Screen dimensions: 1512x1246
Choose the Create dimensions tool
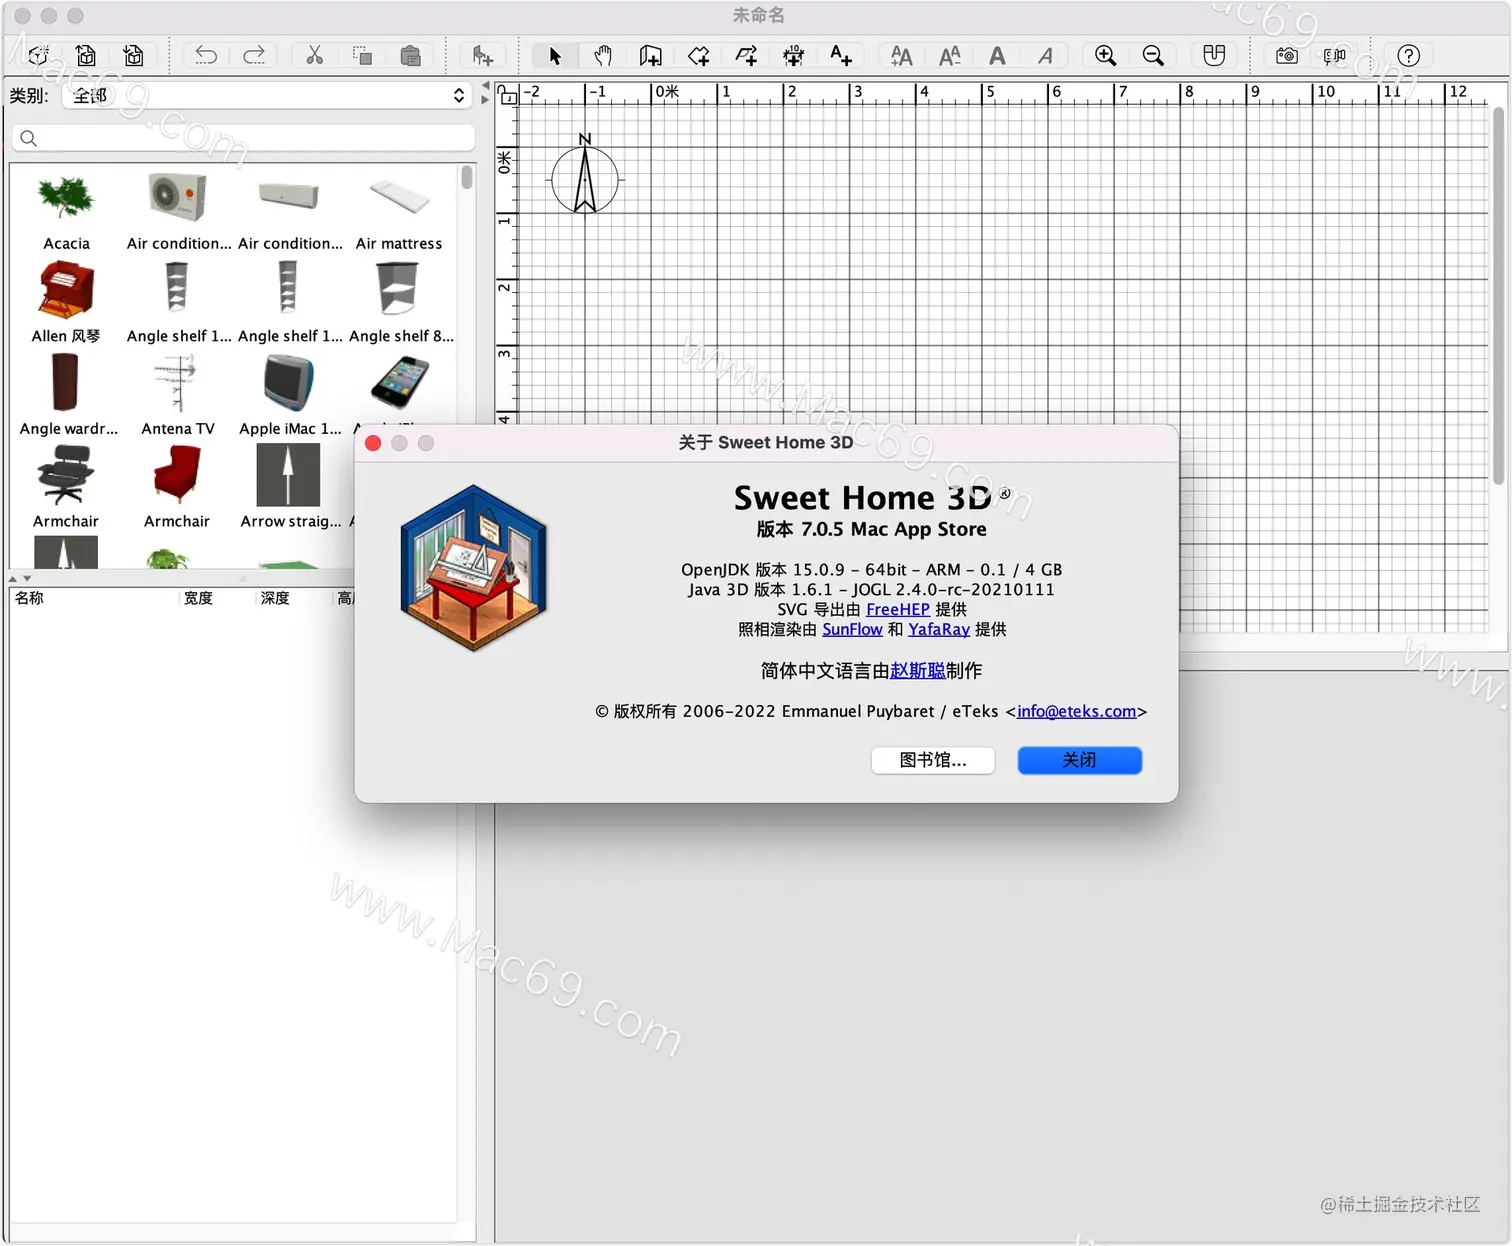pos(794,56)
